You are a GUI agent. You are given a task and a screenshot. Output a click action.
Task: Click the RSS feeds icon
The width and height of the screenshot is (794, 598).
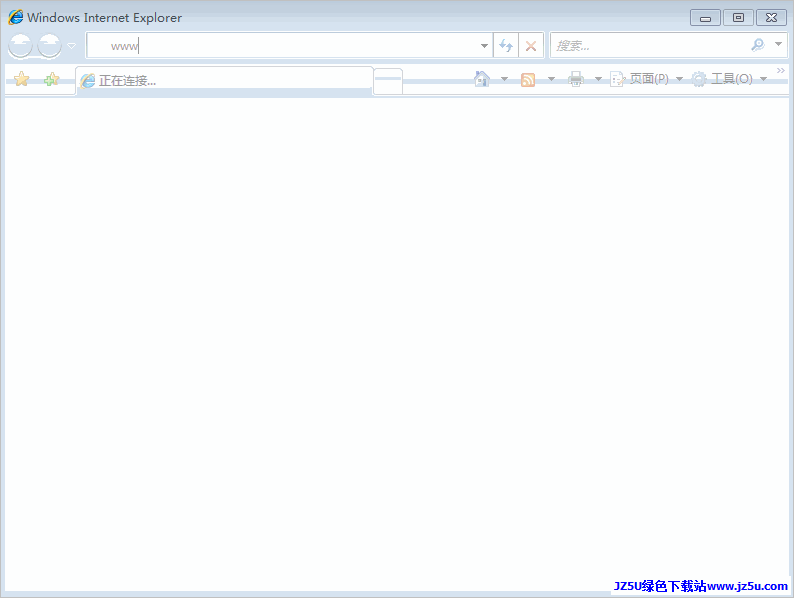tap(528, 79)
